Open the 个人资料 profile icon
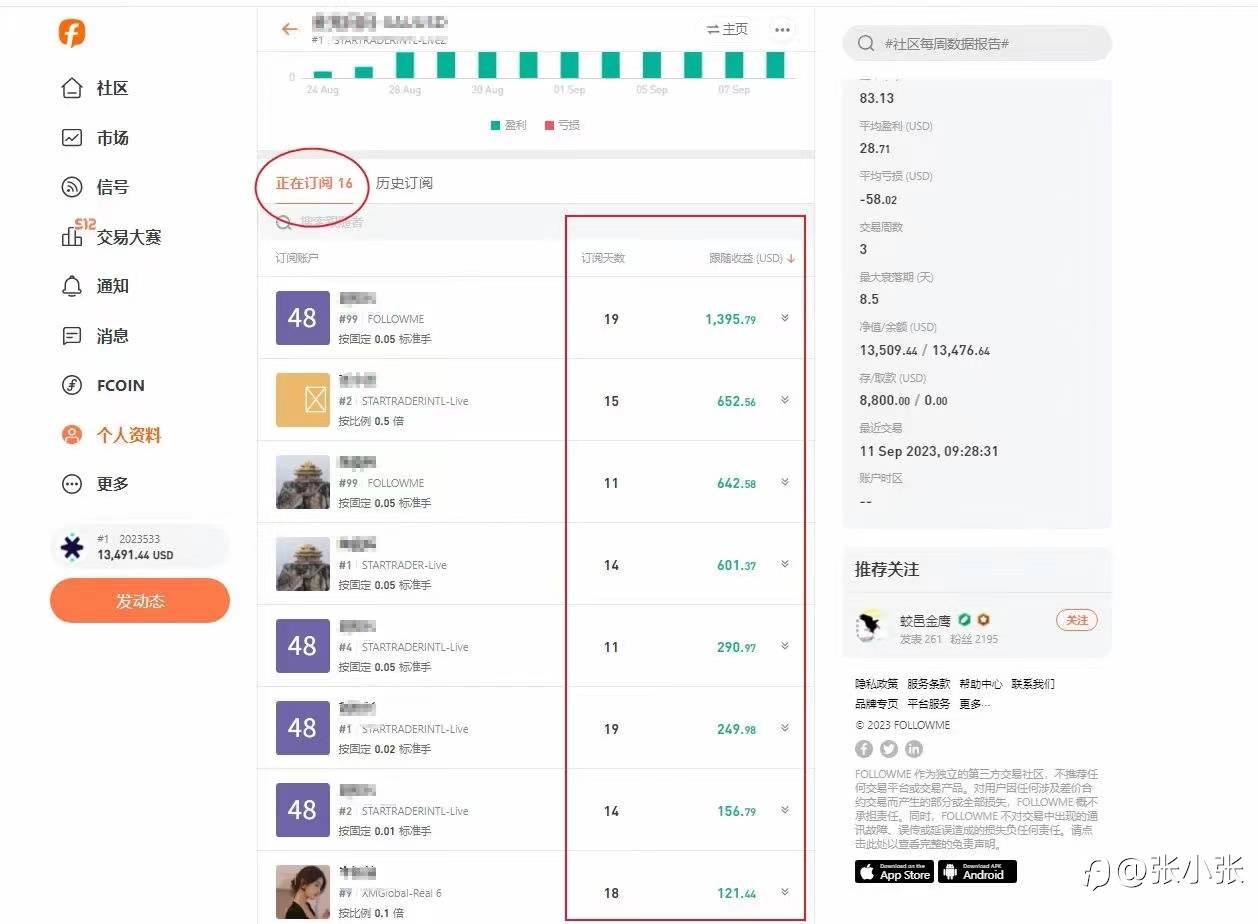 pos(72,435)
